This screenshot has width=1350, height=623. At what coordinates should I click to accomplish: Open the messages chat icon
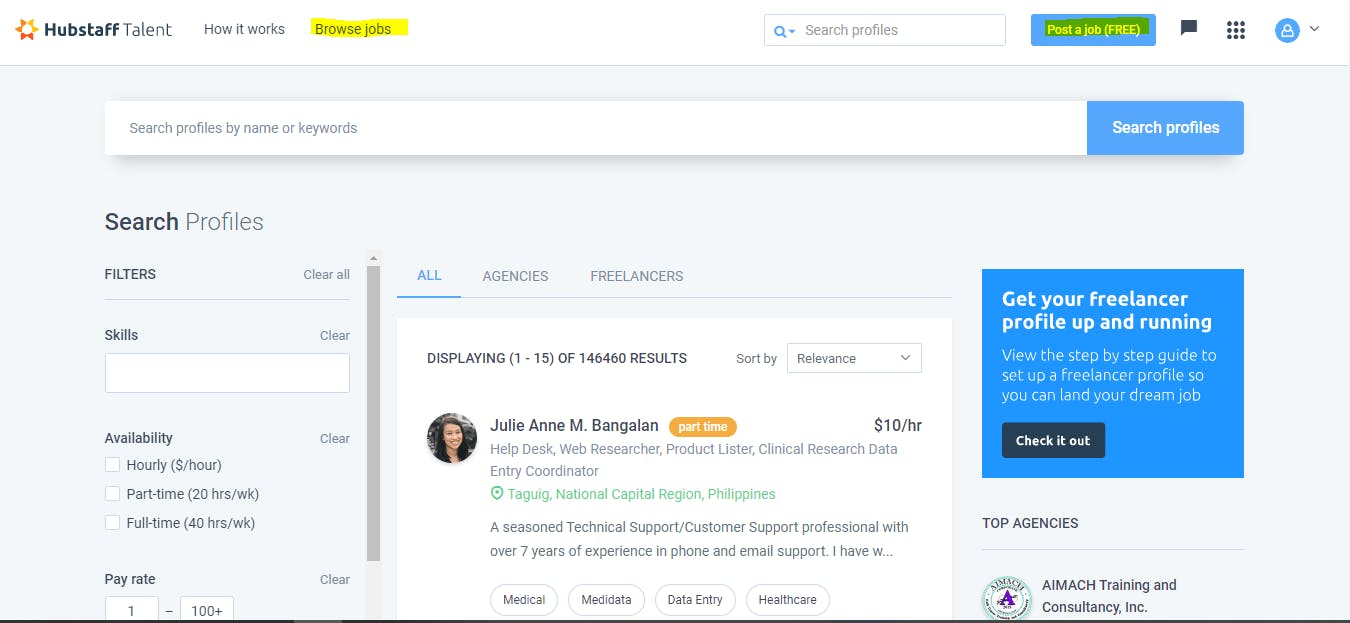1189,28
